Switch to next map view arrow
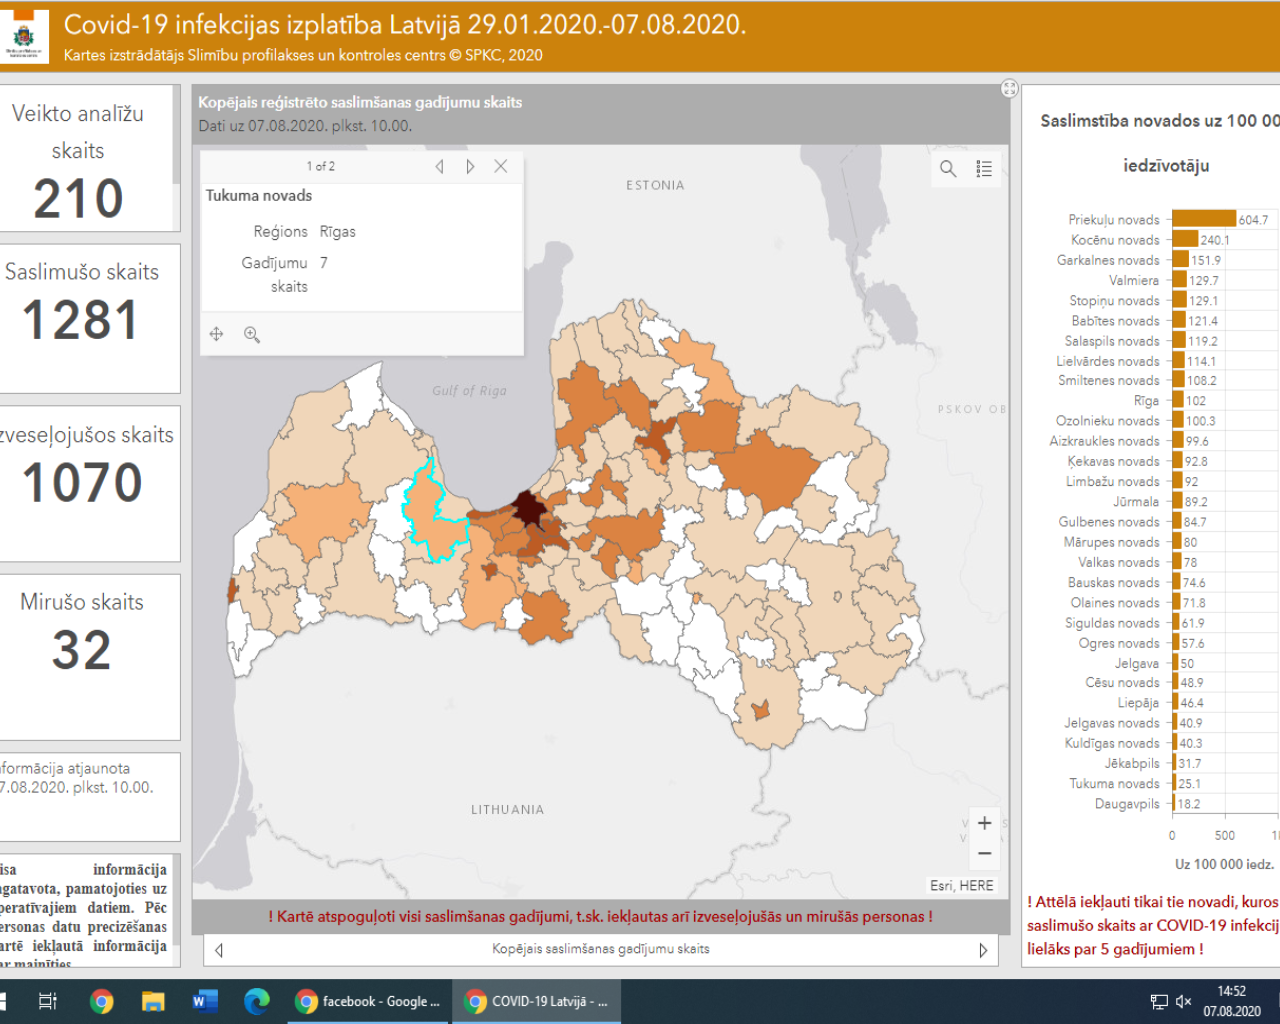Screen dimensions: 1280x1024 982,950
